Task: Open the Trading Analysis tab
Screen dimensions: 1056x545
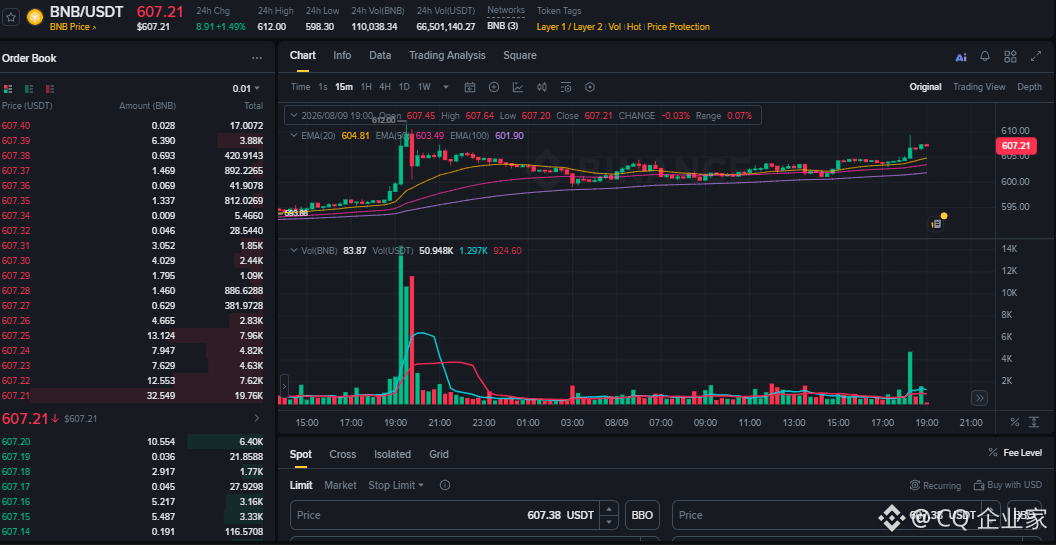Action: point(447,55)
